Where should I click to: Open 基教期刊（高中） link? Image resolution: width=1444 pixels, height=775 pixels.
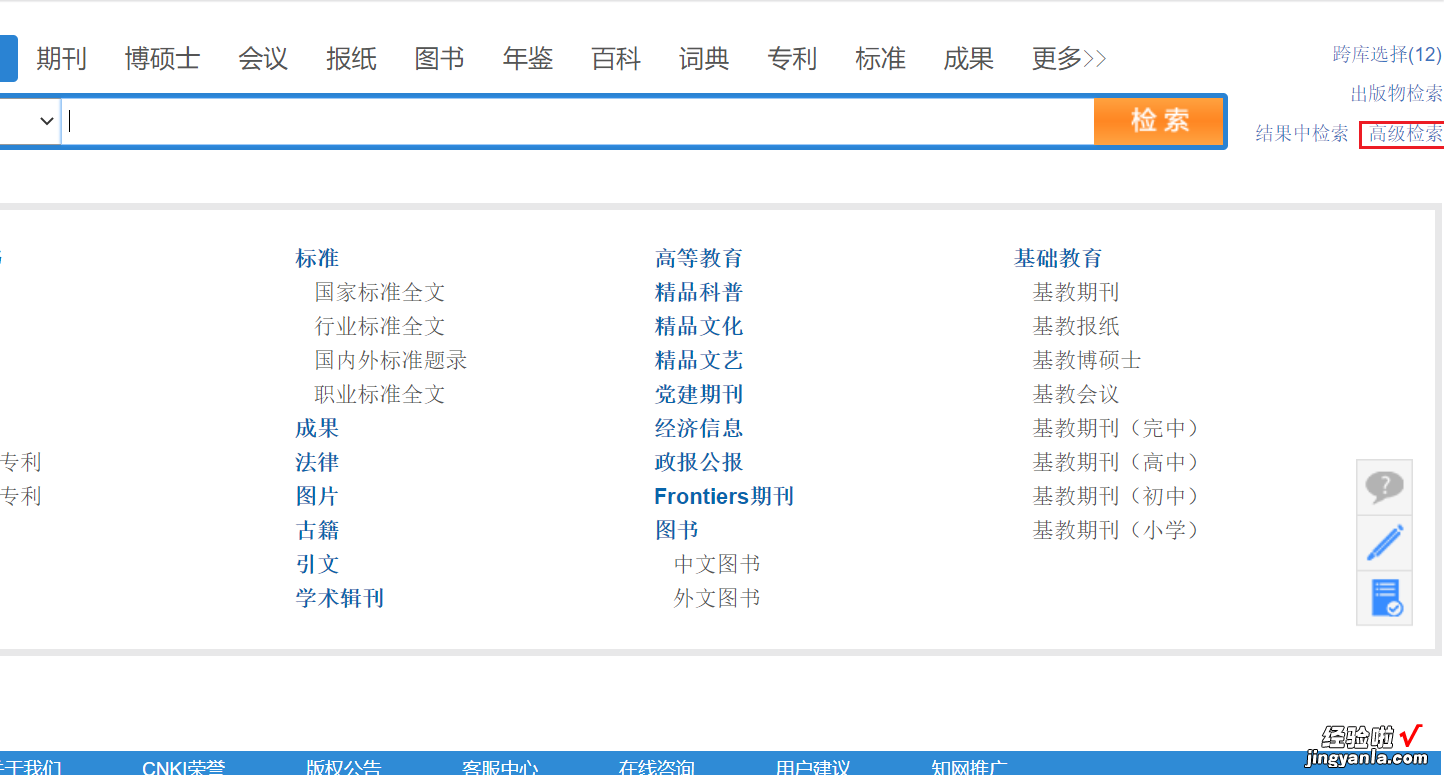point(1118,462)
